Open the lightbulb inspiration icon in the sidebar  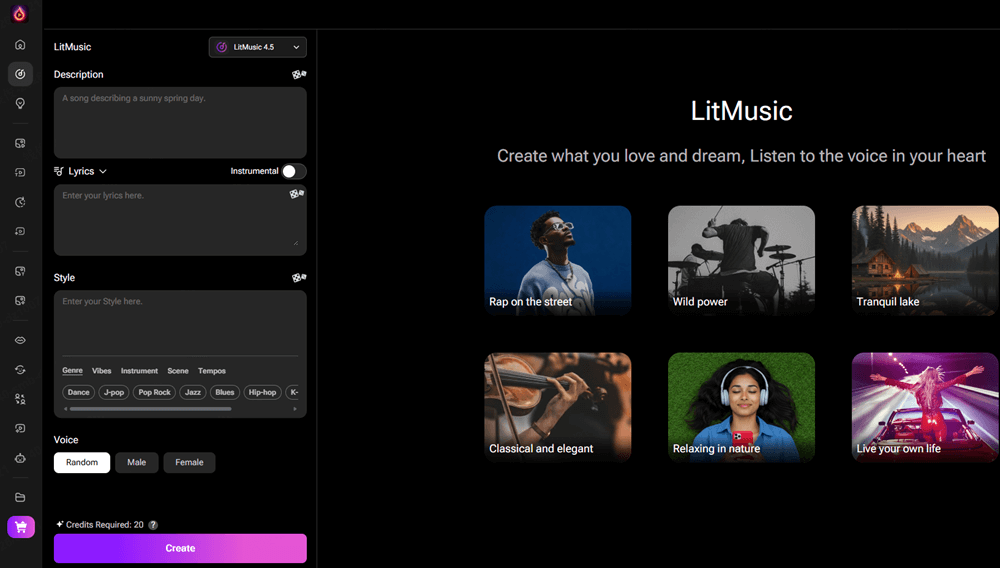[20, 103]
